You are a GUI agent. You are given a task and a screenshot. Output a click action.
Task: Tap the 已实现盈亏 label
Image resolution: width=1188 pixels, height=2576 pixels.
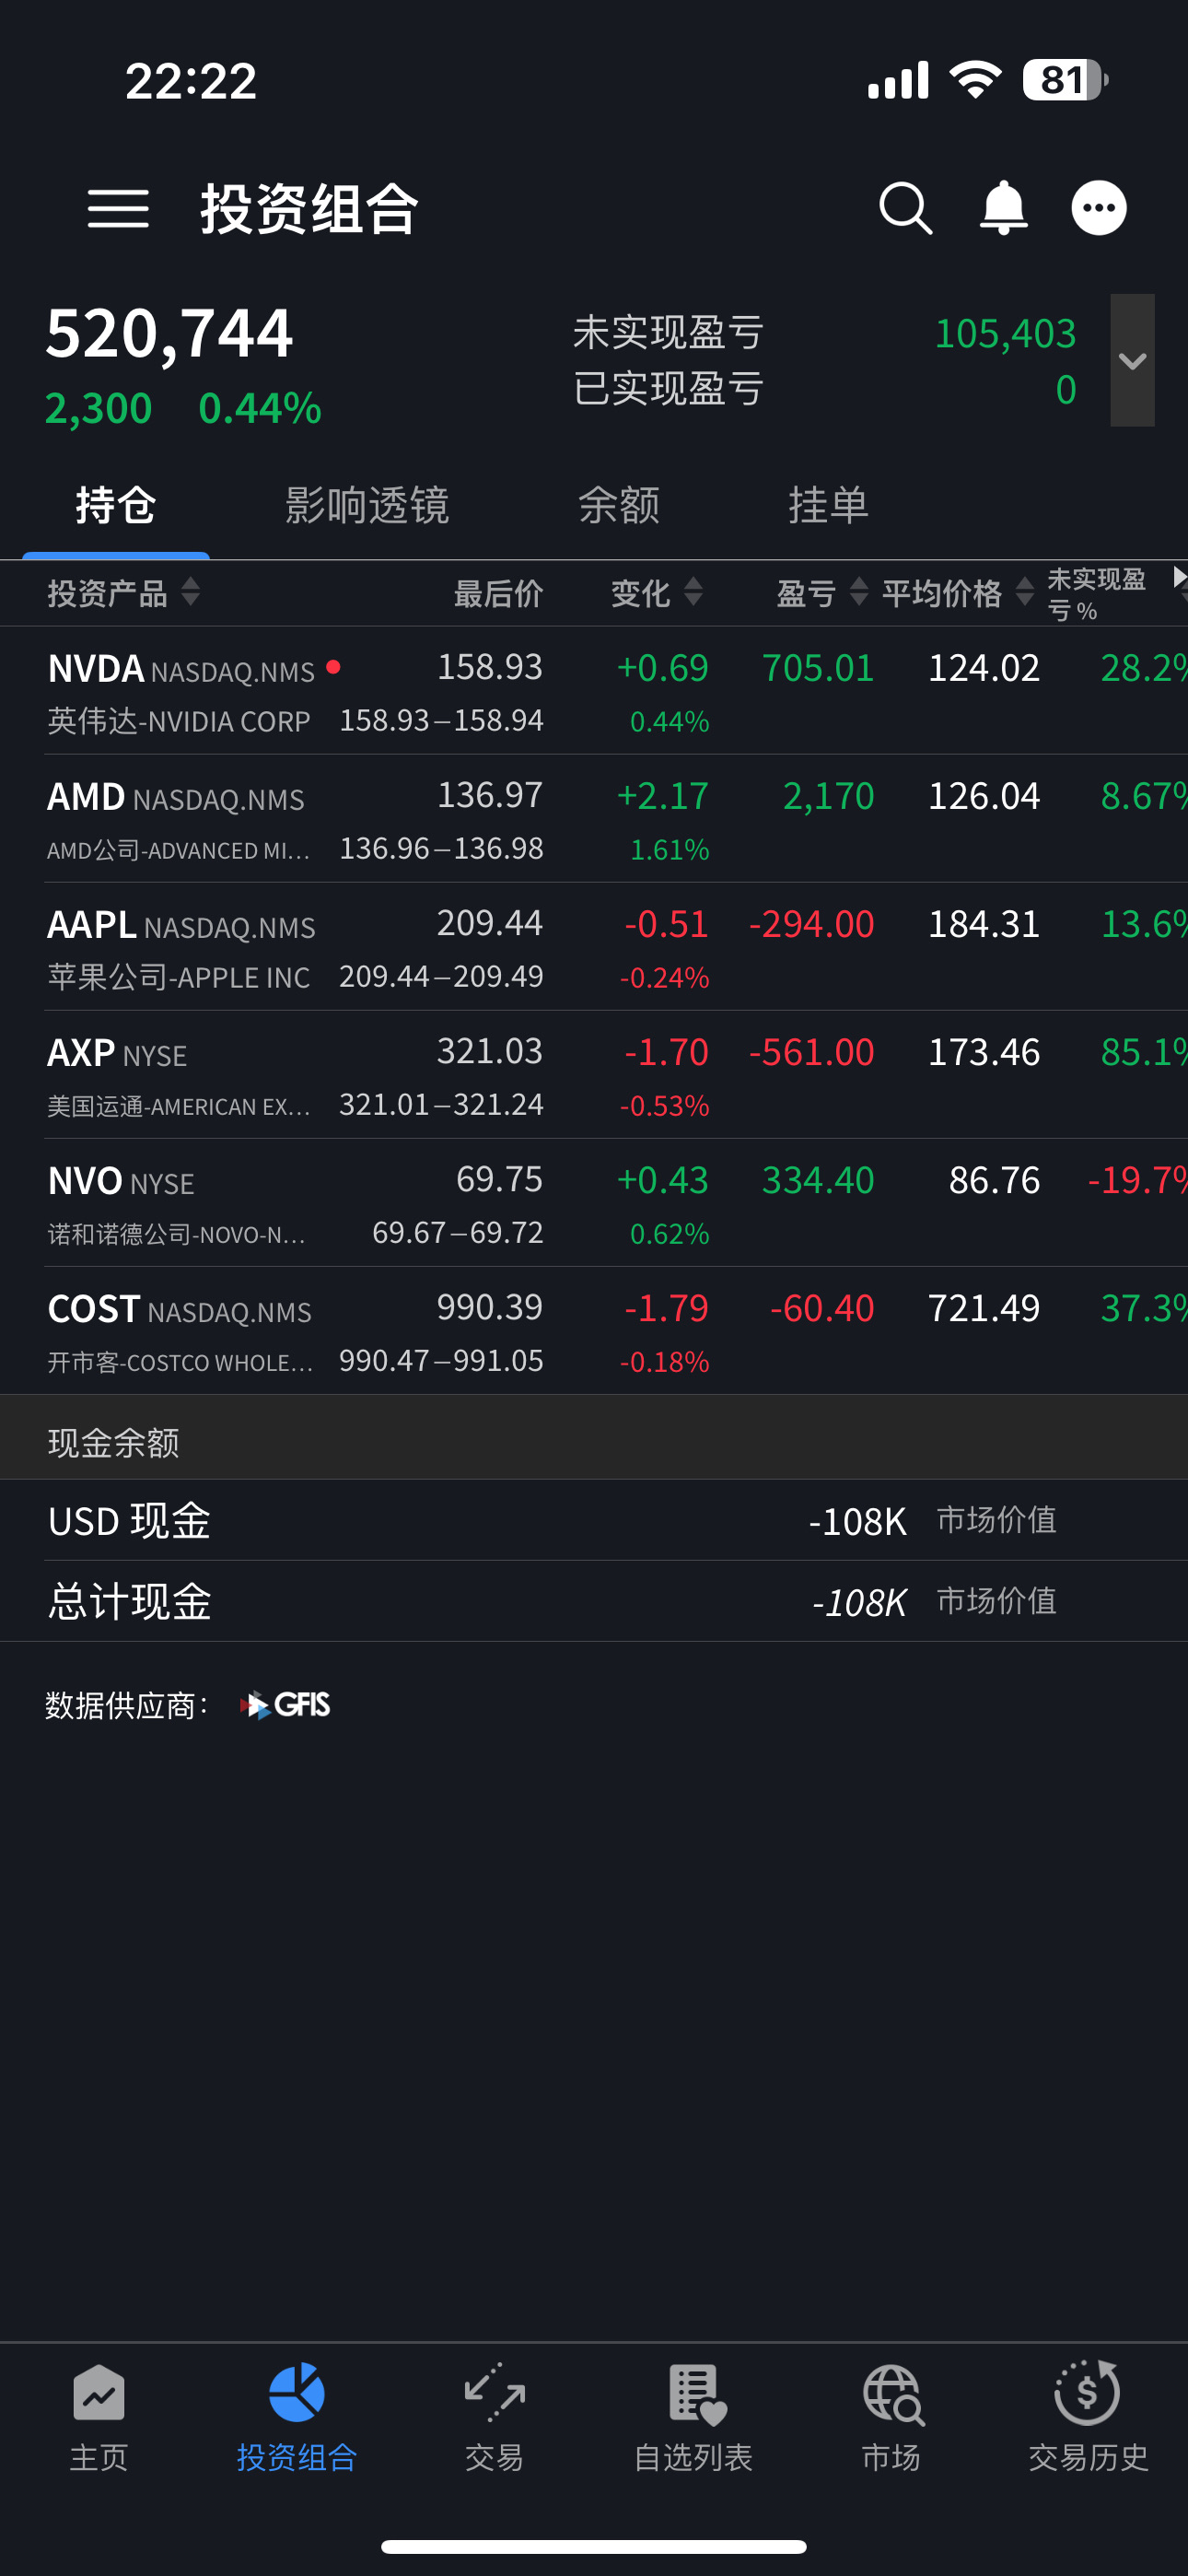pos(668,388)
